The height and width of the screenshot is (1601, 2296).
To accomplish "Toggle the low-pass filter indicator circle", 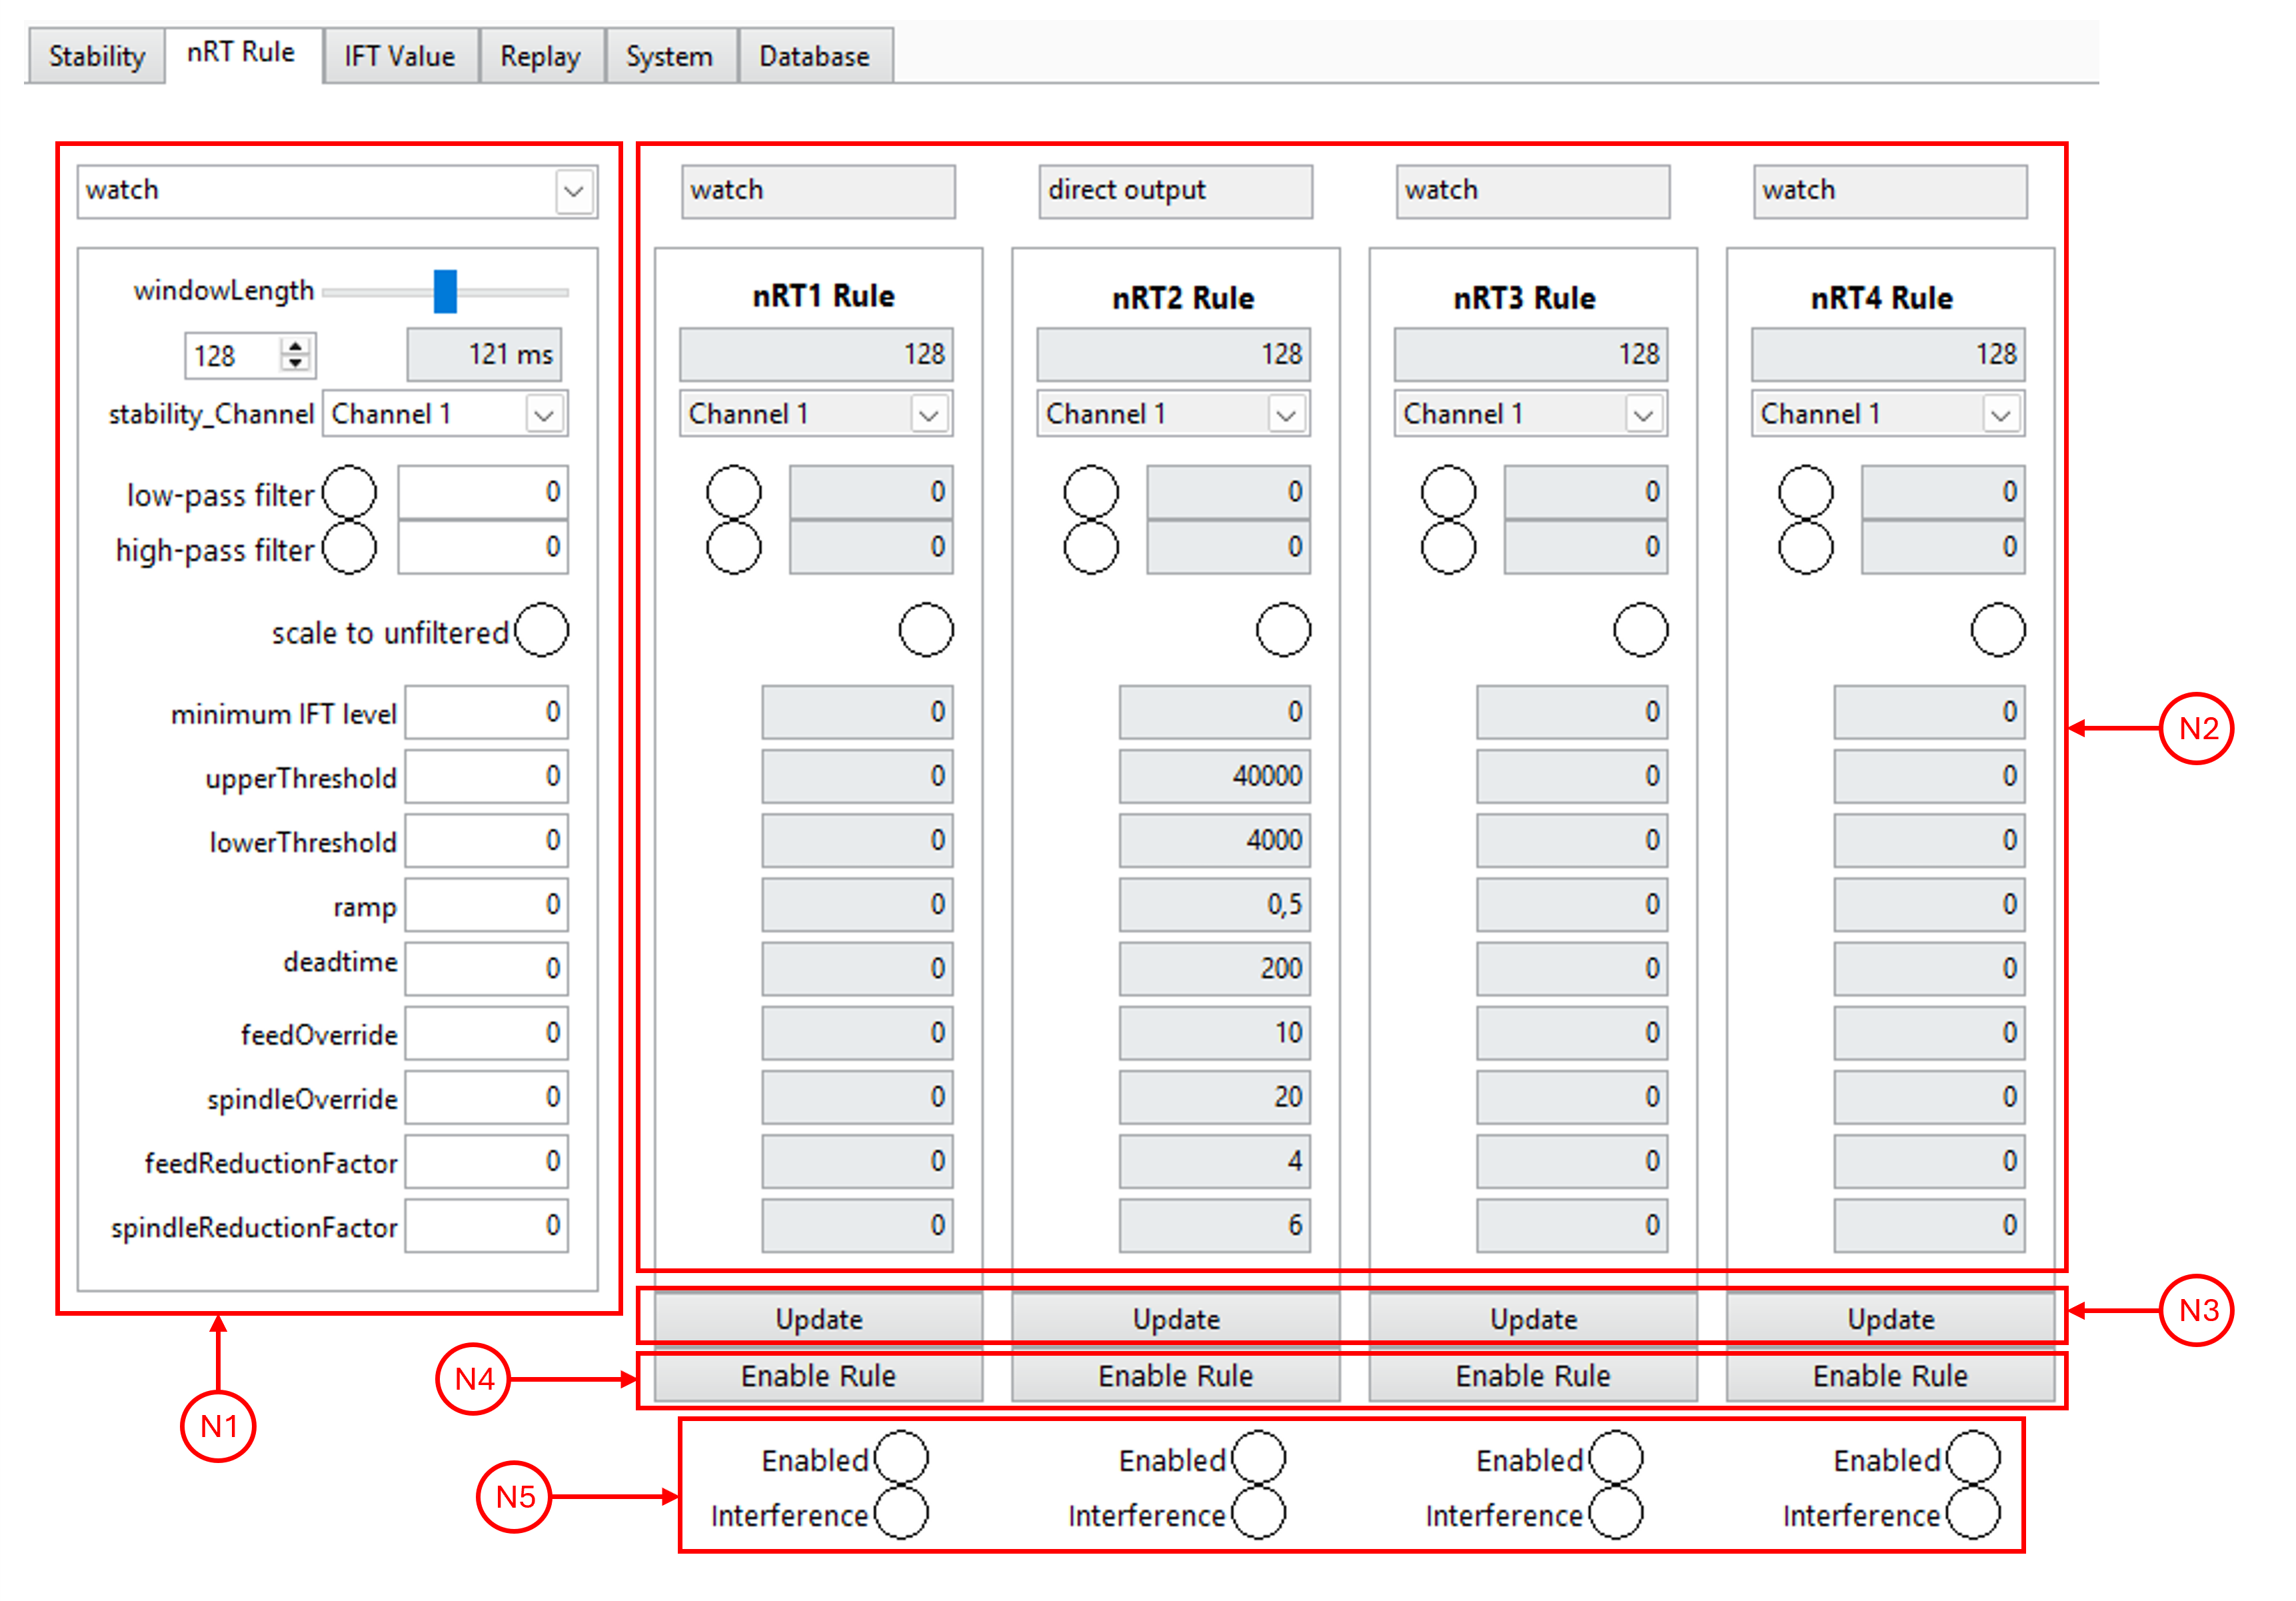I will pyautogui.click(x=349, y=492).
